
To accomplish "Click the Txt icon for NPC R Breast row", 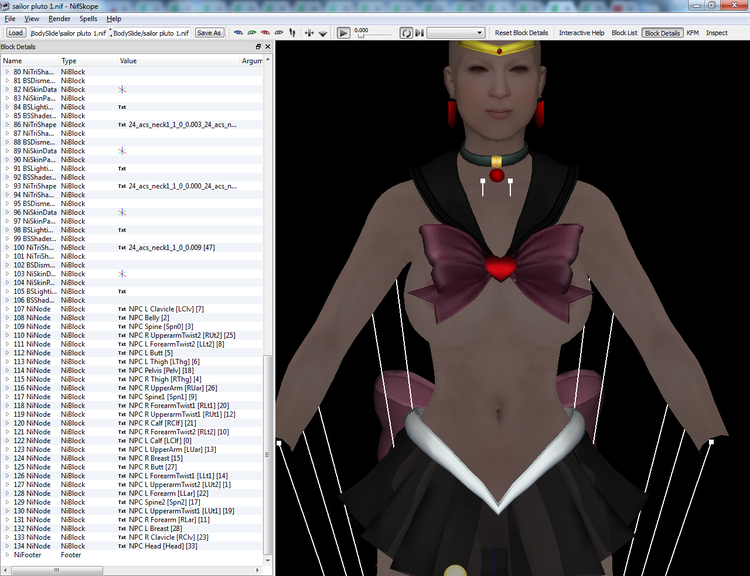I will [x=122, y=458].
